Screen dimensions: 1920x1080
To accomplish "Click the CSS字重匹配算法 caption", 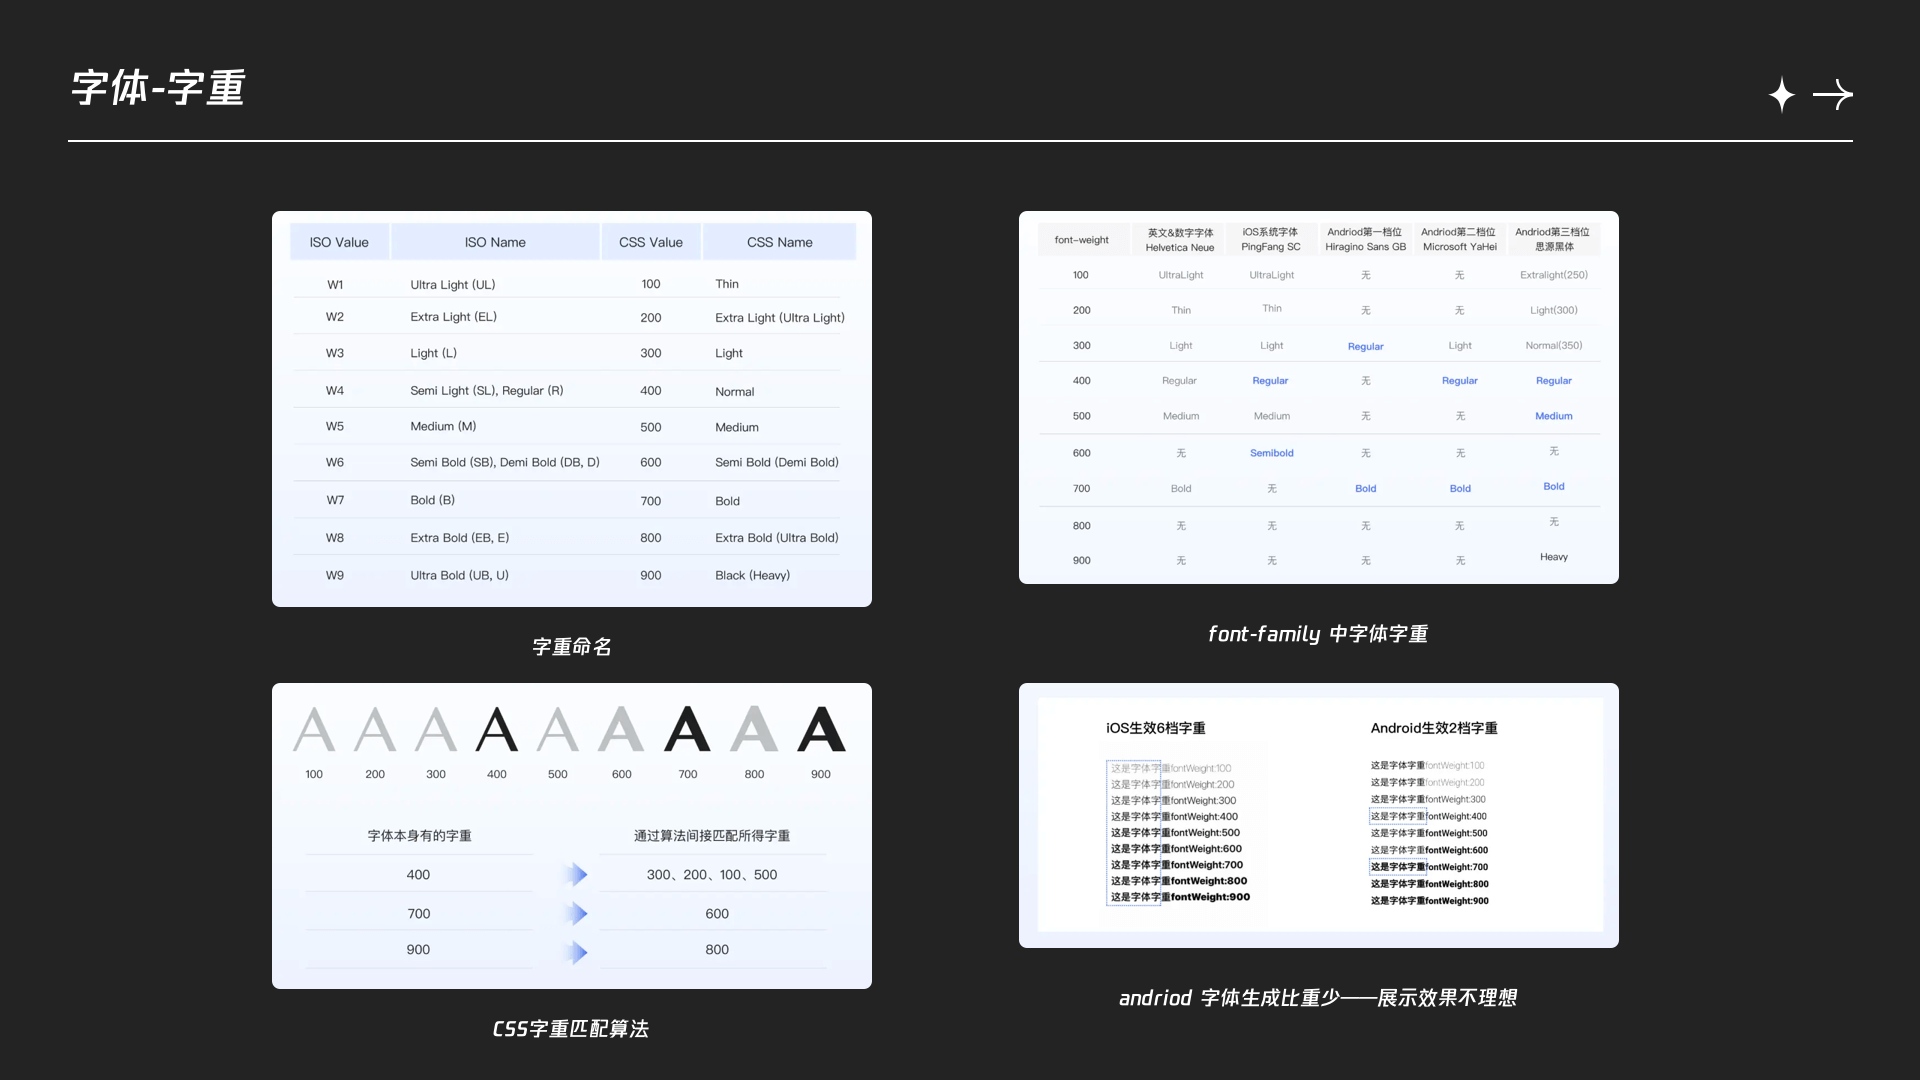I will point(571,1029).
